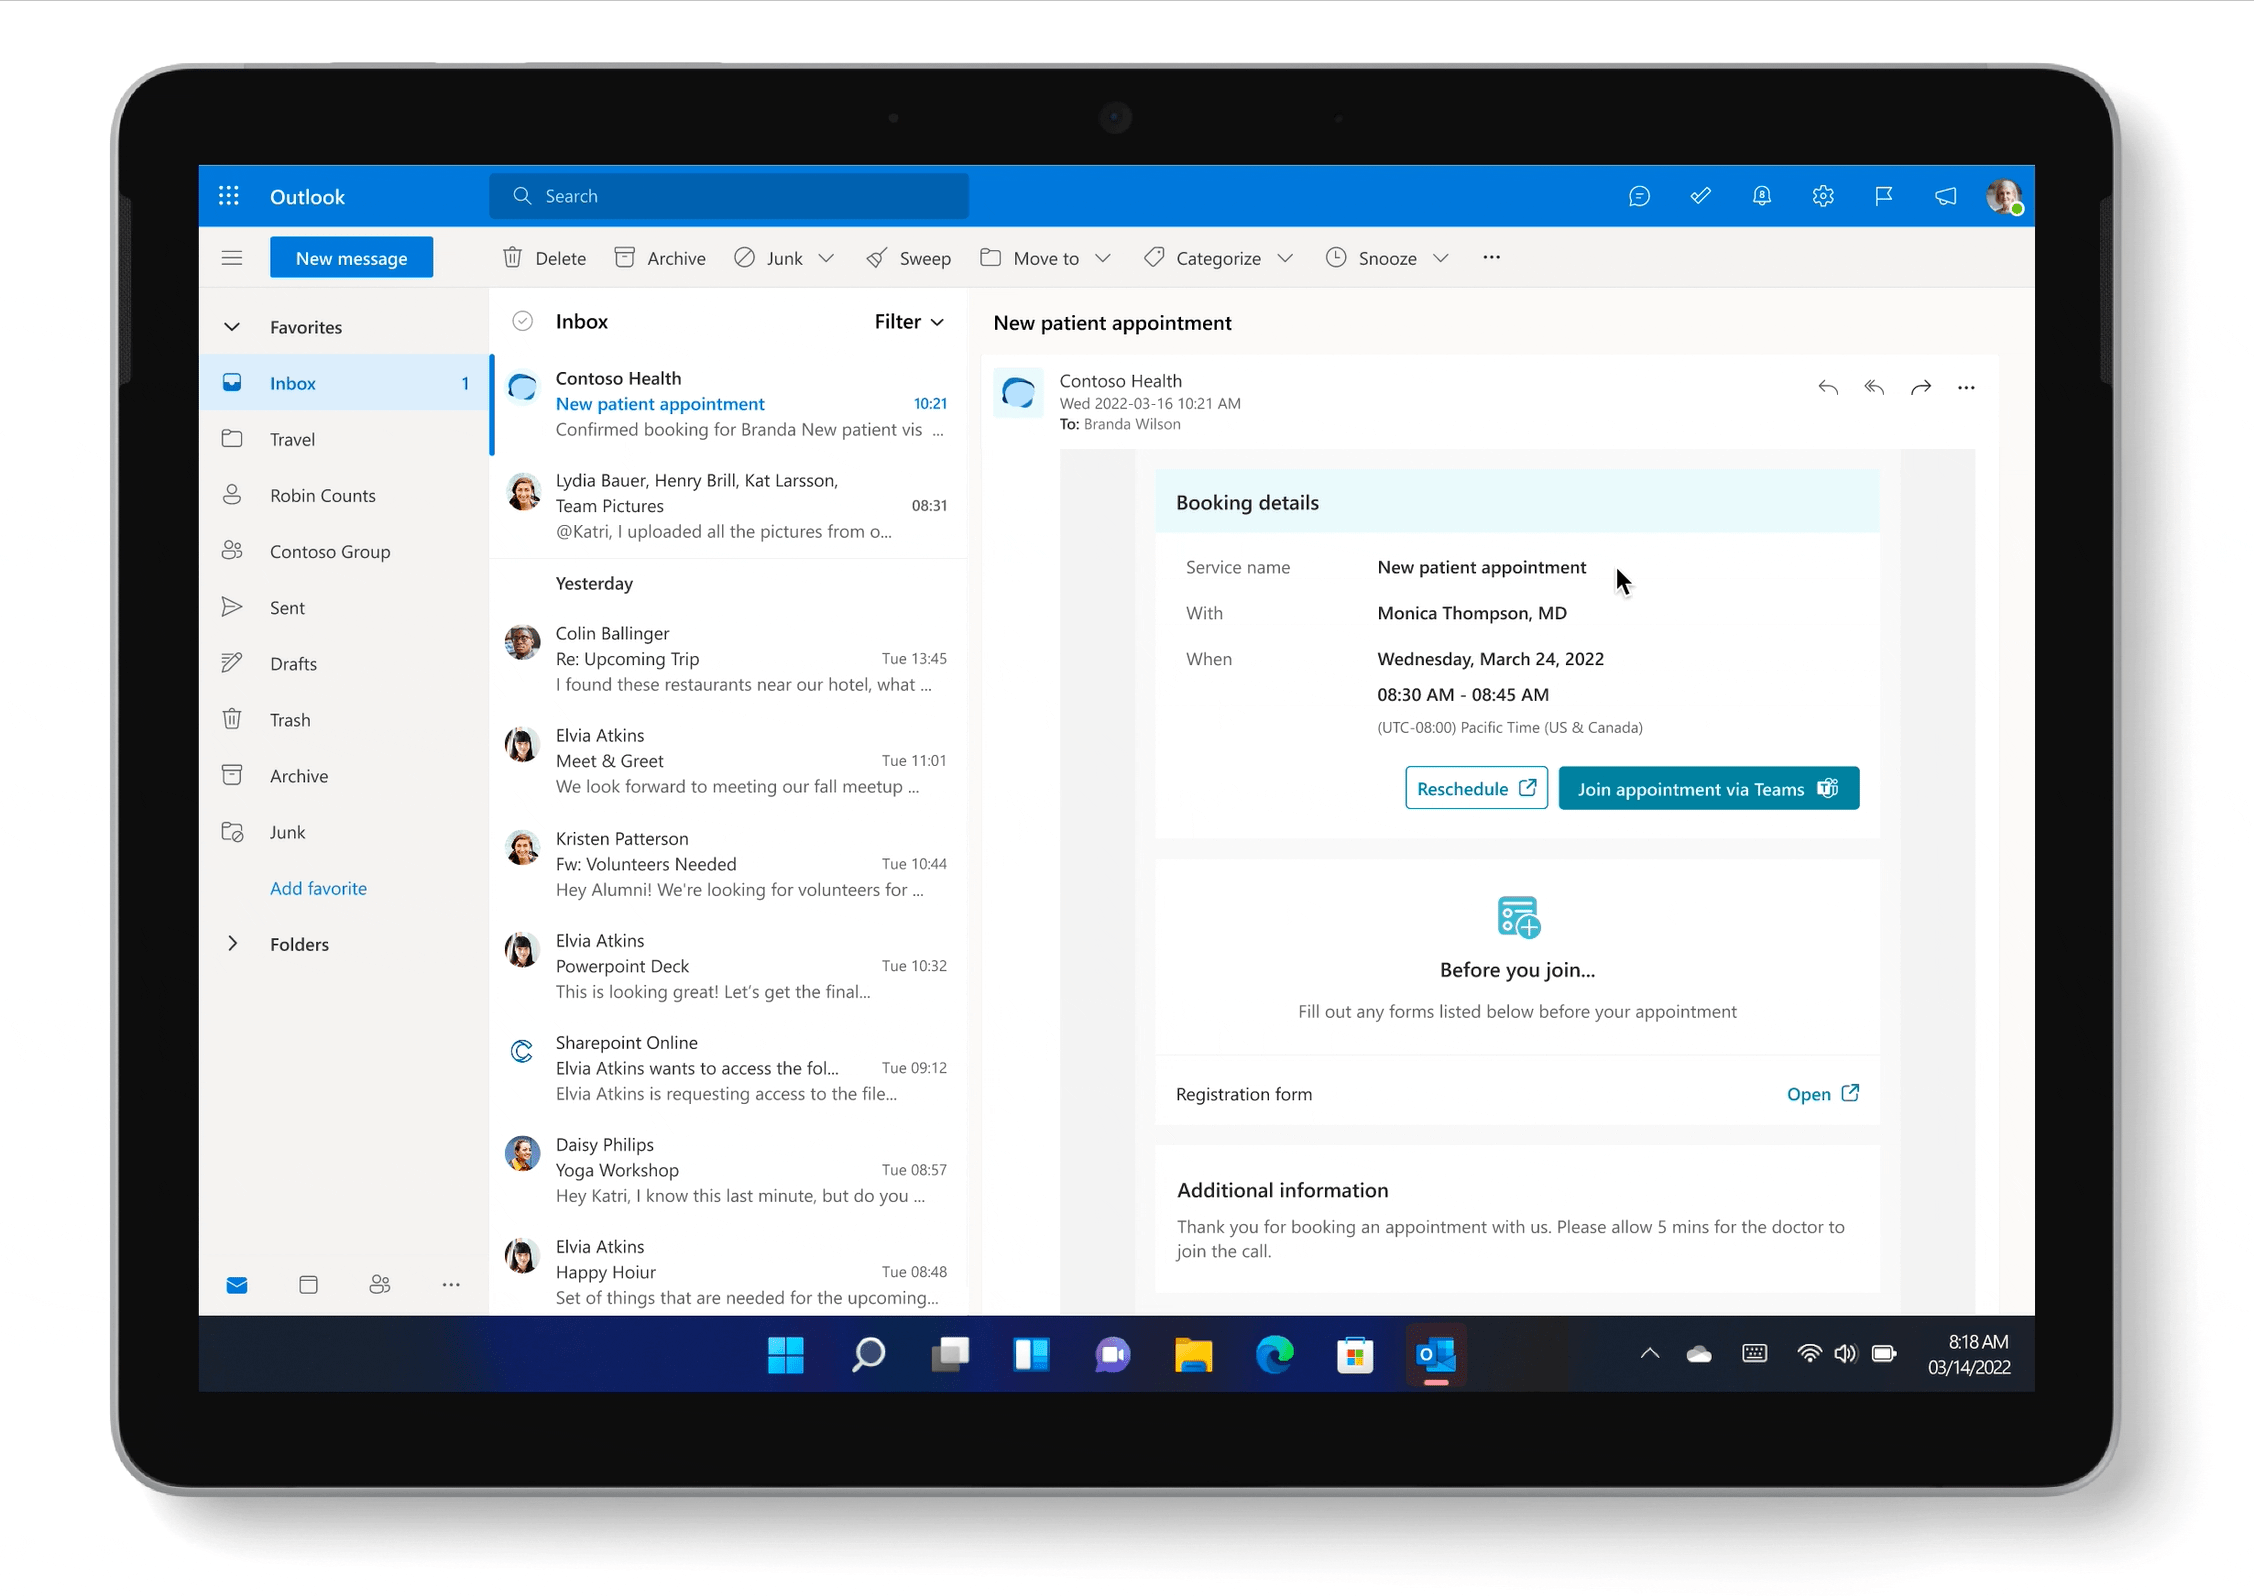Image resolution: width=2254 pixels, height=1596 pixels.
Task: Click the Forward icon on email
Action: coord(1921,387)
